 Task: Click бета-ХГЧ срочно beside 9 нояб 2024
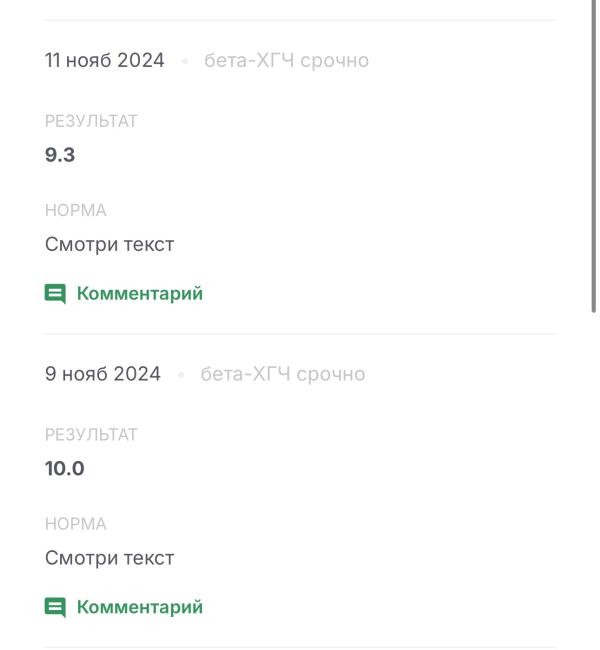click(x=282, y=374)
